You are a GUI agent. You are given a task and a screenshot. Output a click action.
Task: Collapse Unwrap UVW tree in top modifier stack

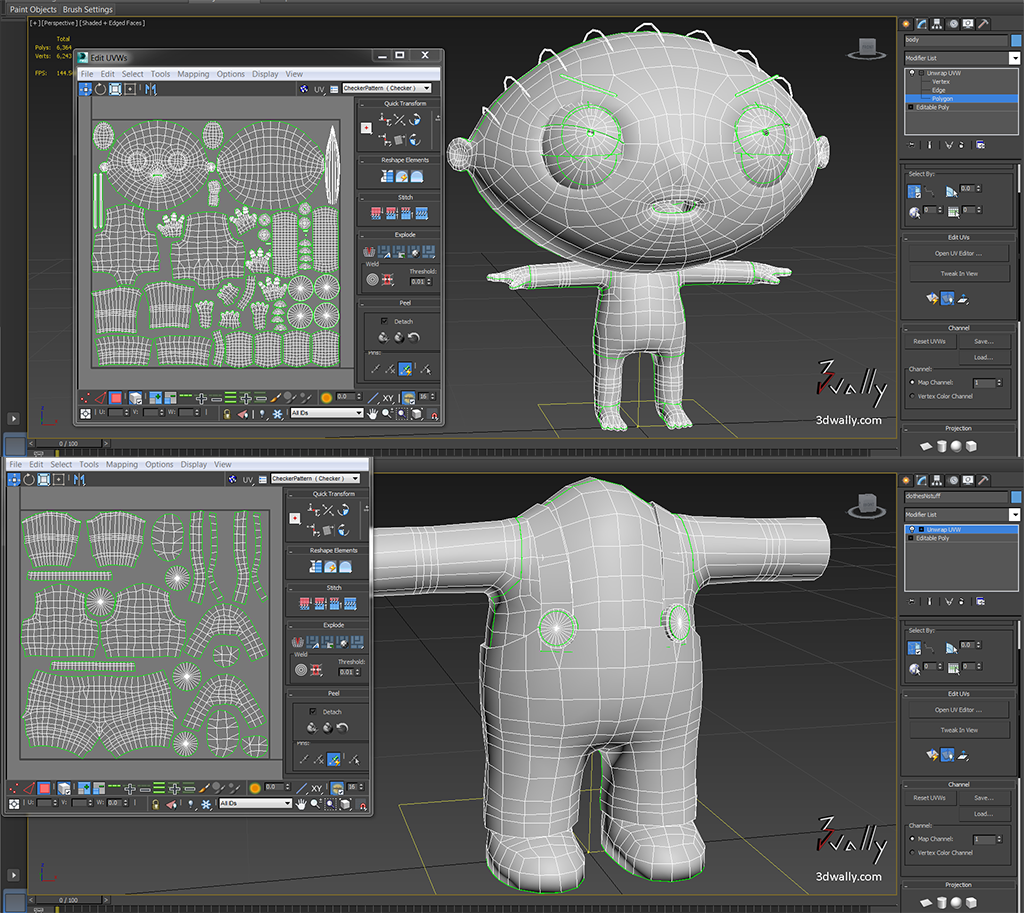tap(921, 73)
